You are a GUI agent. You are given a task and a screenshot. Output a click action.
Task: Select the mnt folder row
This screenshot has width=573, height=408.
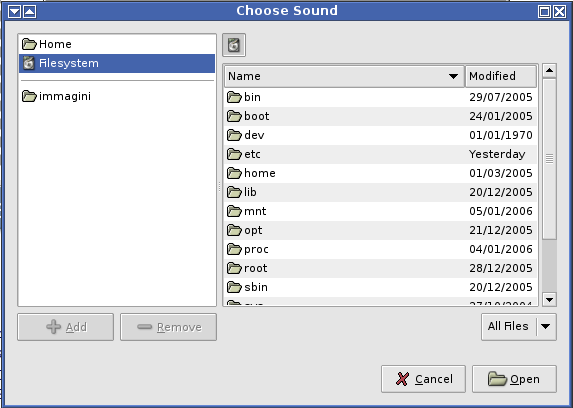click(x=380, y=211)
